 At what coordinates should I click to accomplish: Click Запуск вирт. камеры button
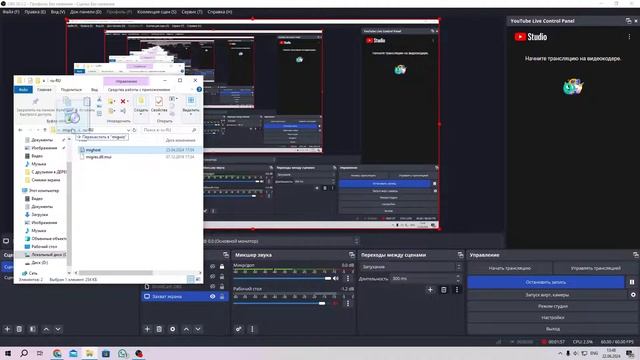tap(547, 295)
